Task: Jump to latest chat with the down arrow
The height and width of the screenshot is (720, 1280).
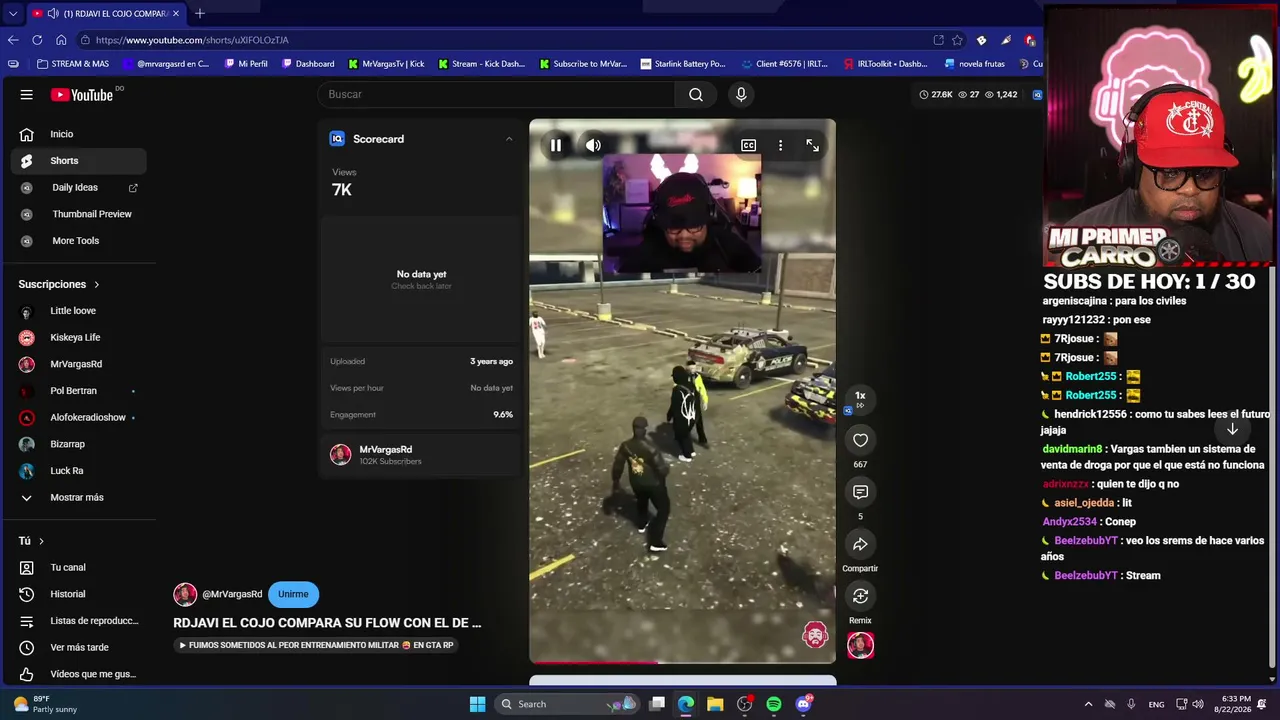Action: coord(1232,429)
